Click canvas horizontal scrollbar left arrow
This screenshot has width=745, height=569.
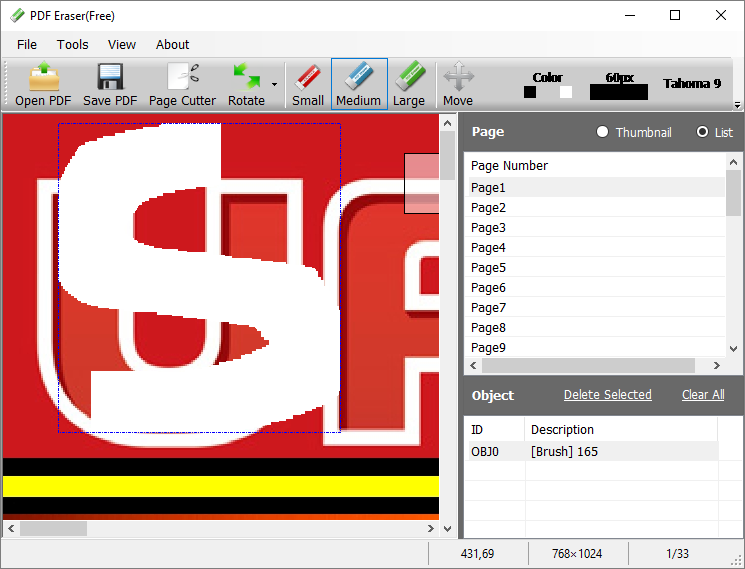11,528
